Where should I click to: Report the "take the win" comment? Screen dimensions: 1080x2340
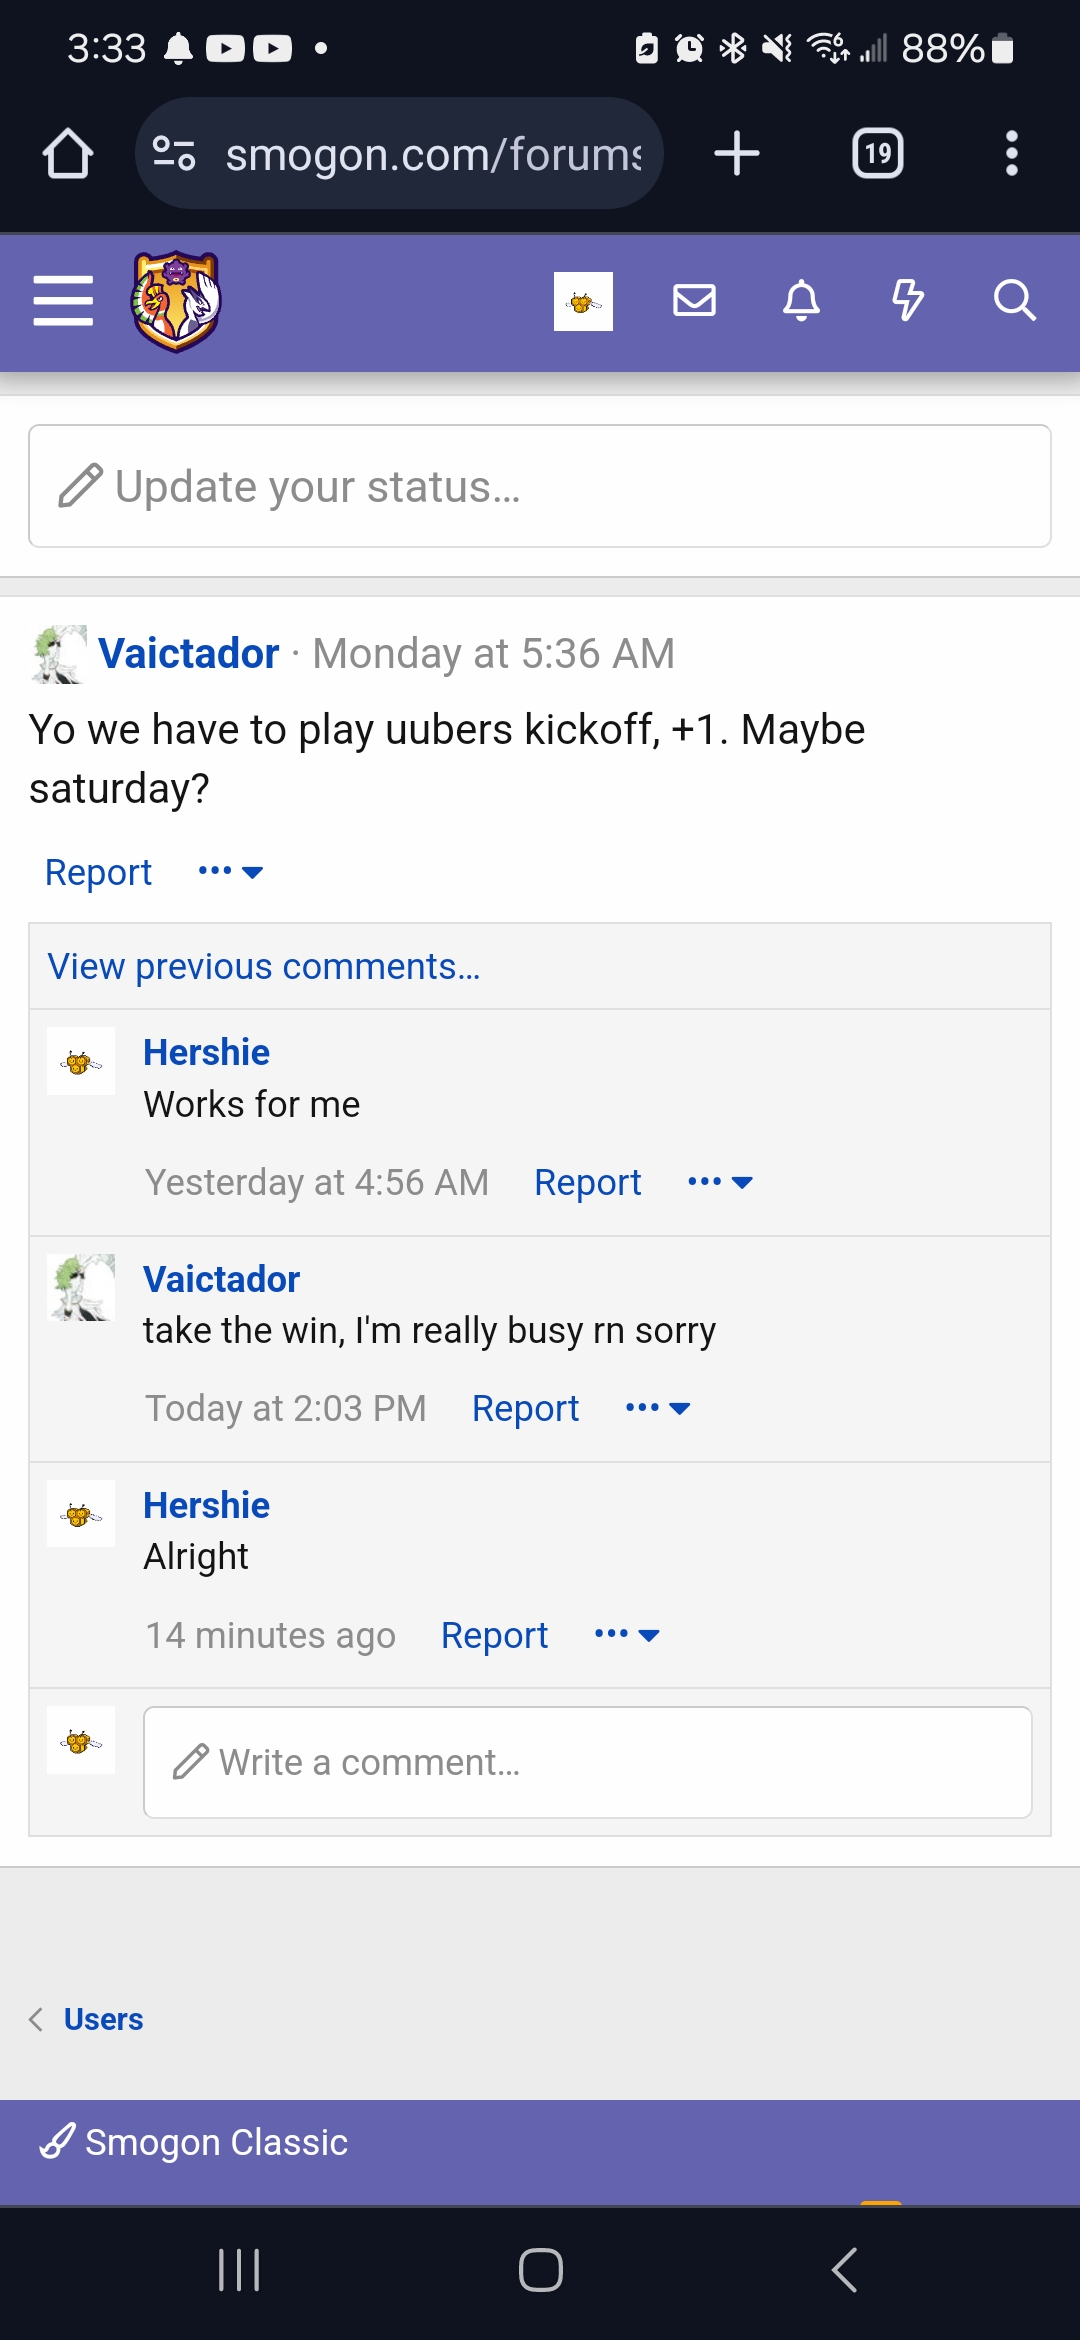click(525, 1409)
